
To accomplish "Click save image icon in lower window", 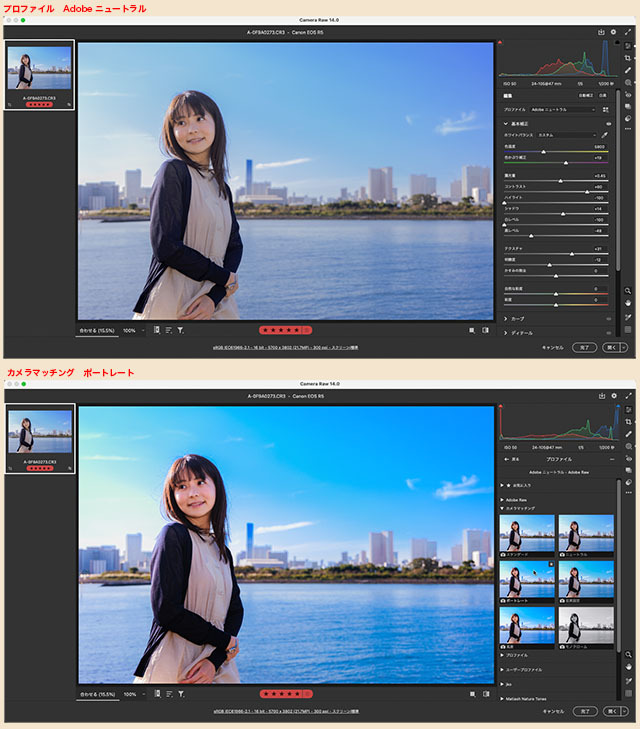I will click(601, 396).
